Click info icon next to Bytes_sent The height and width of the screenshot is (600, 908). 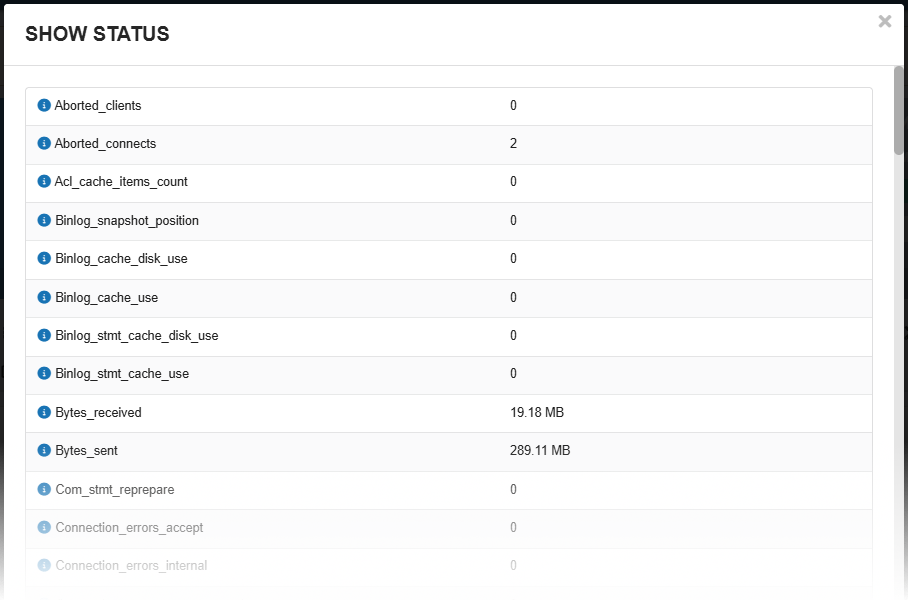[x=44, y=450]
